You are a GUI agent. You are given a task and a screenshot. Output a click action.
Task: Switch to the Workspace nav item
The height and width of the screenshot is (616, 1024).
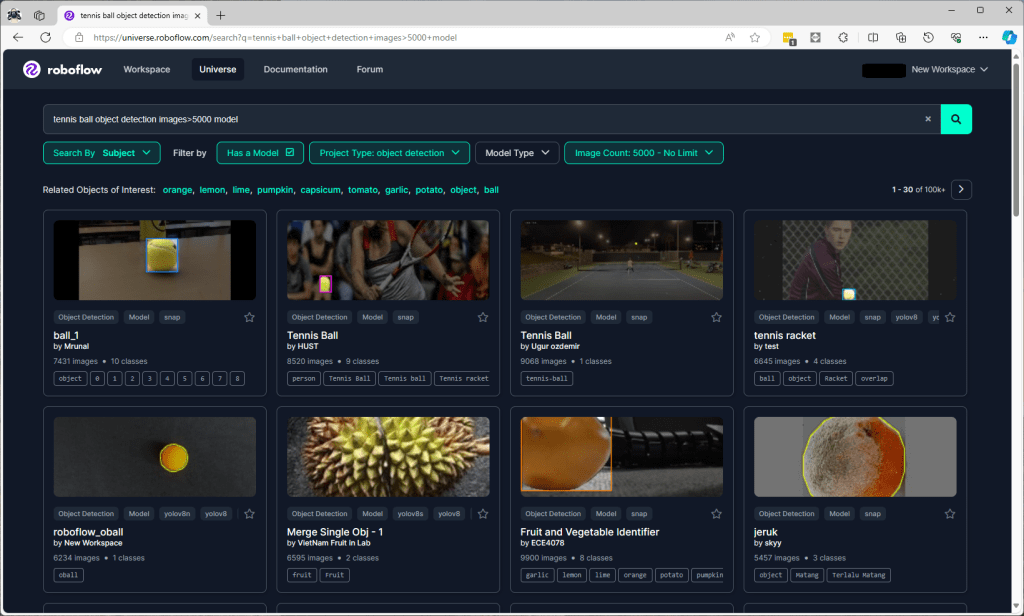pos(147,70)
